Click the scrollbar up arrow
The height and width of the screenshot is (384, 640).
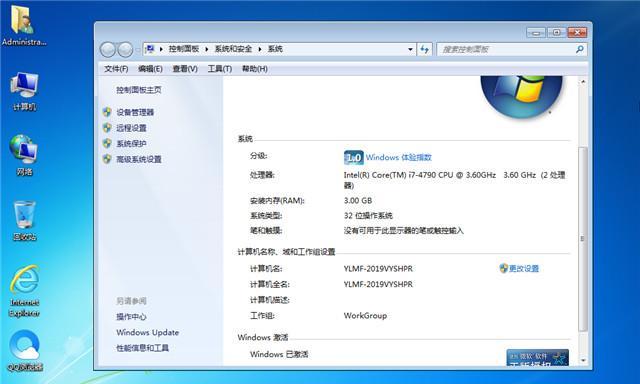[583, 82]
